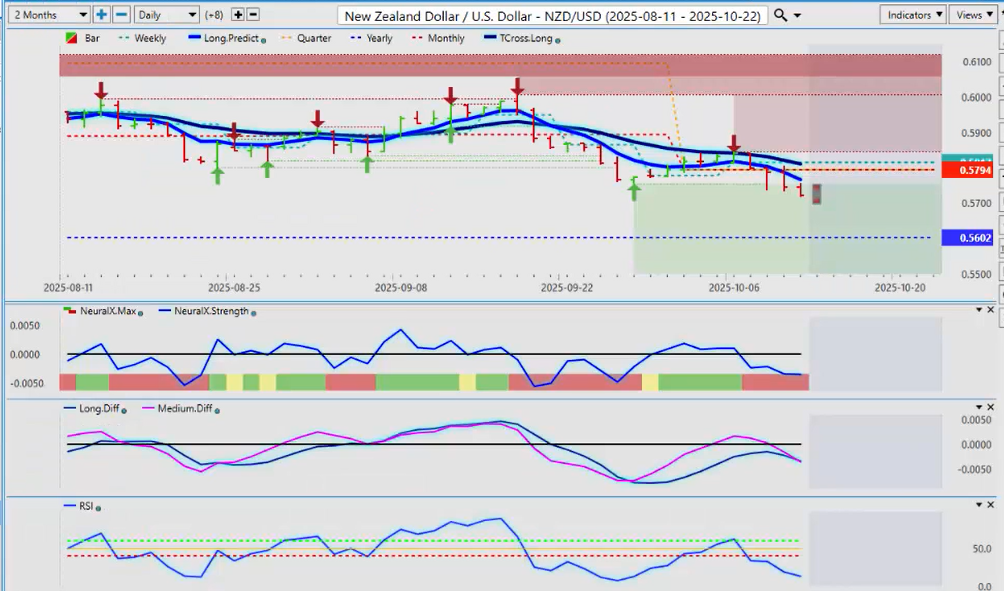1004x591 pixels.
Task: Click the Bar legend color swatch
Action: pyautogui.click(x=71, y=39)
